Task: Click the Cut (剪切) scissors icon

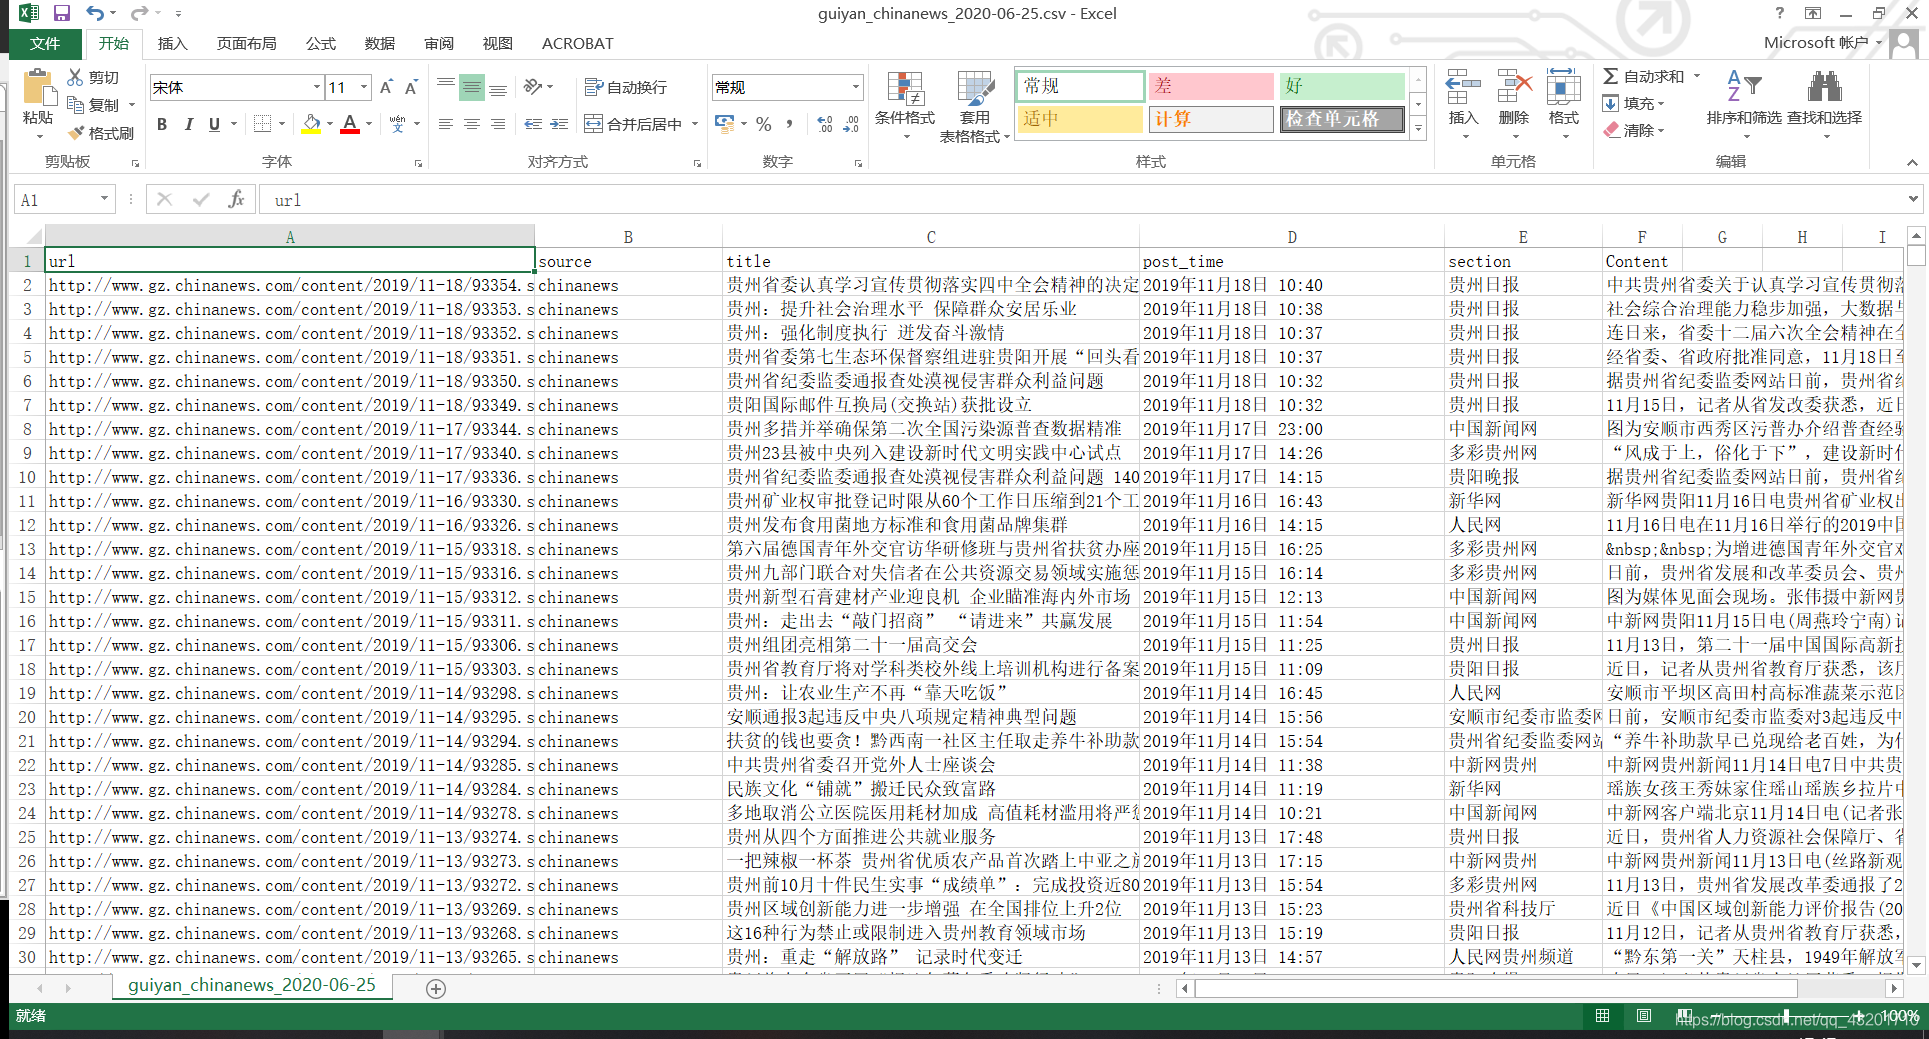Action: point(75,77)
